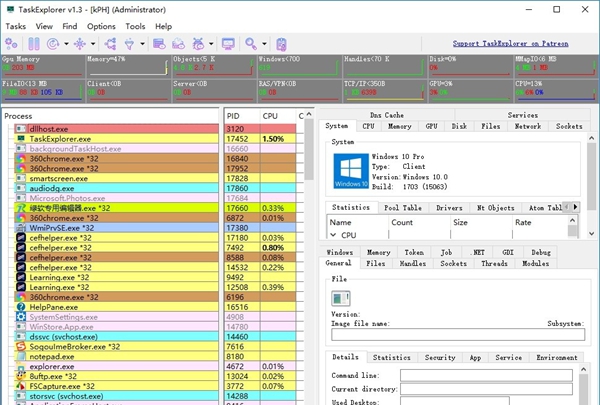
Task: Switch to the Dns Cache tab
Action: [x=386, y=115]
